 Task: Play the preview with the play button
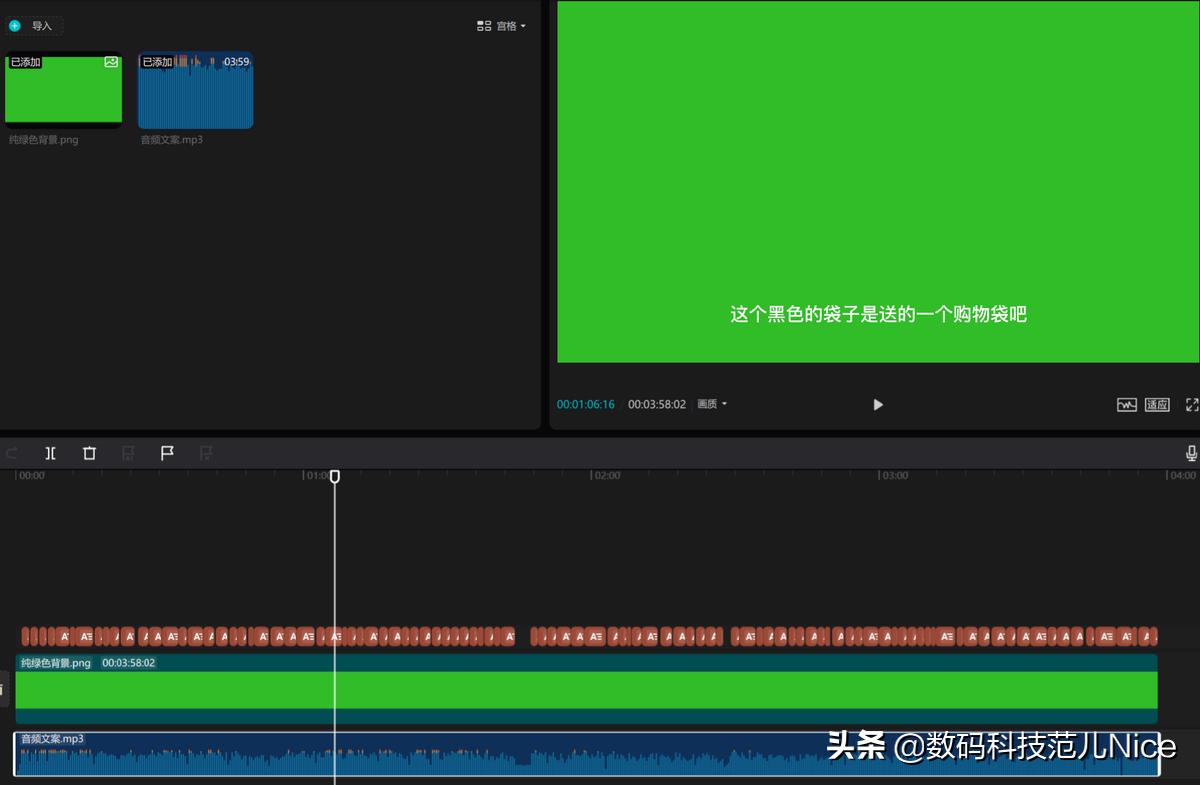click(x=877, y=404)
